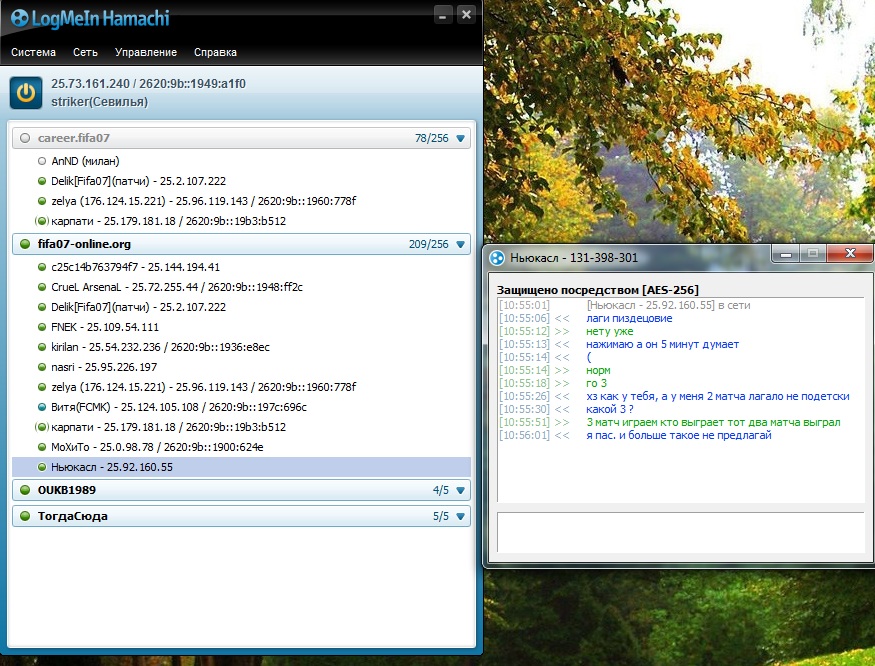Close the Ньюкасл chat window
This screenshot has width=875, height=666.
850,253
